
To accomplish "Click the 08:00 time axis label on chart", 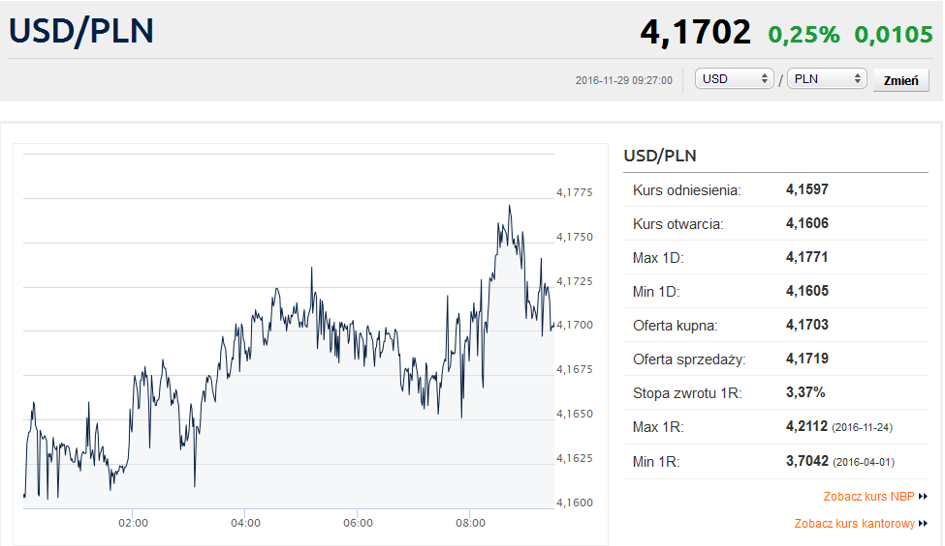I will point(470,523).
